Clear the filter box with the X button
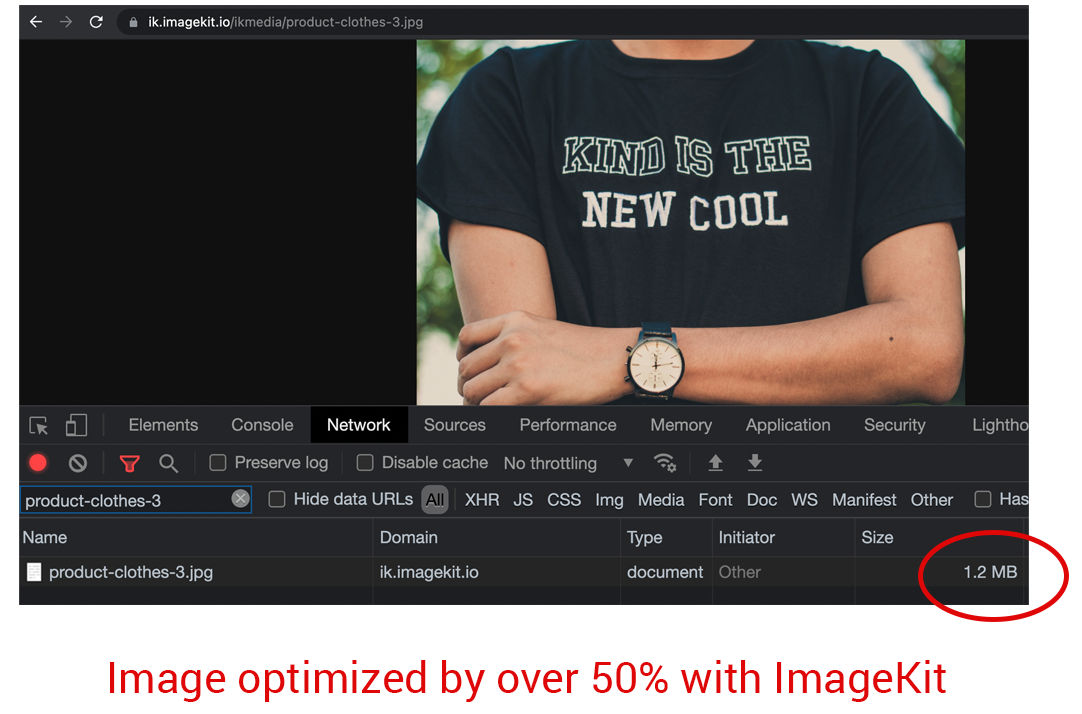 pyautogui.click(x=238, y=499)
